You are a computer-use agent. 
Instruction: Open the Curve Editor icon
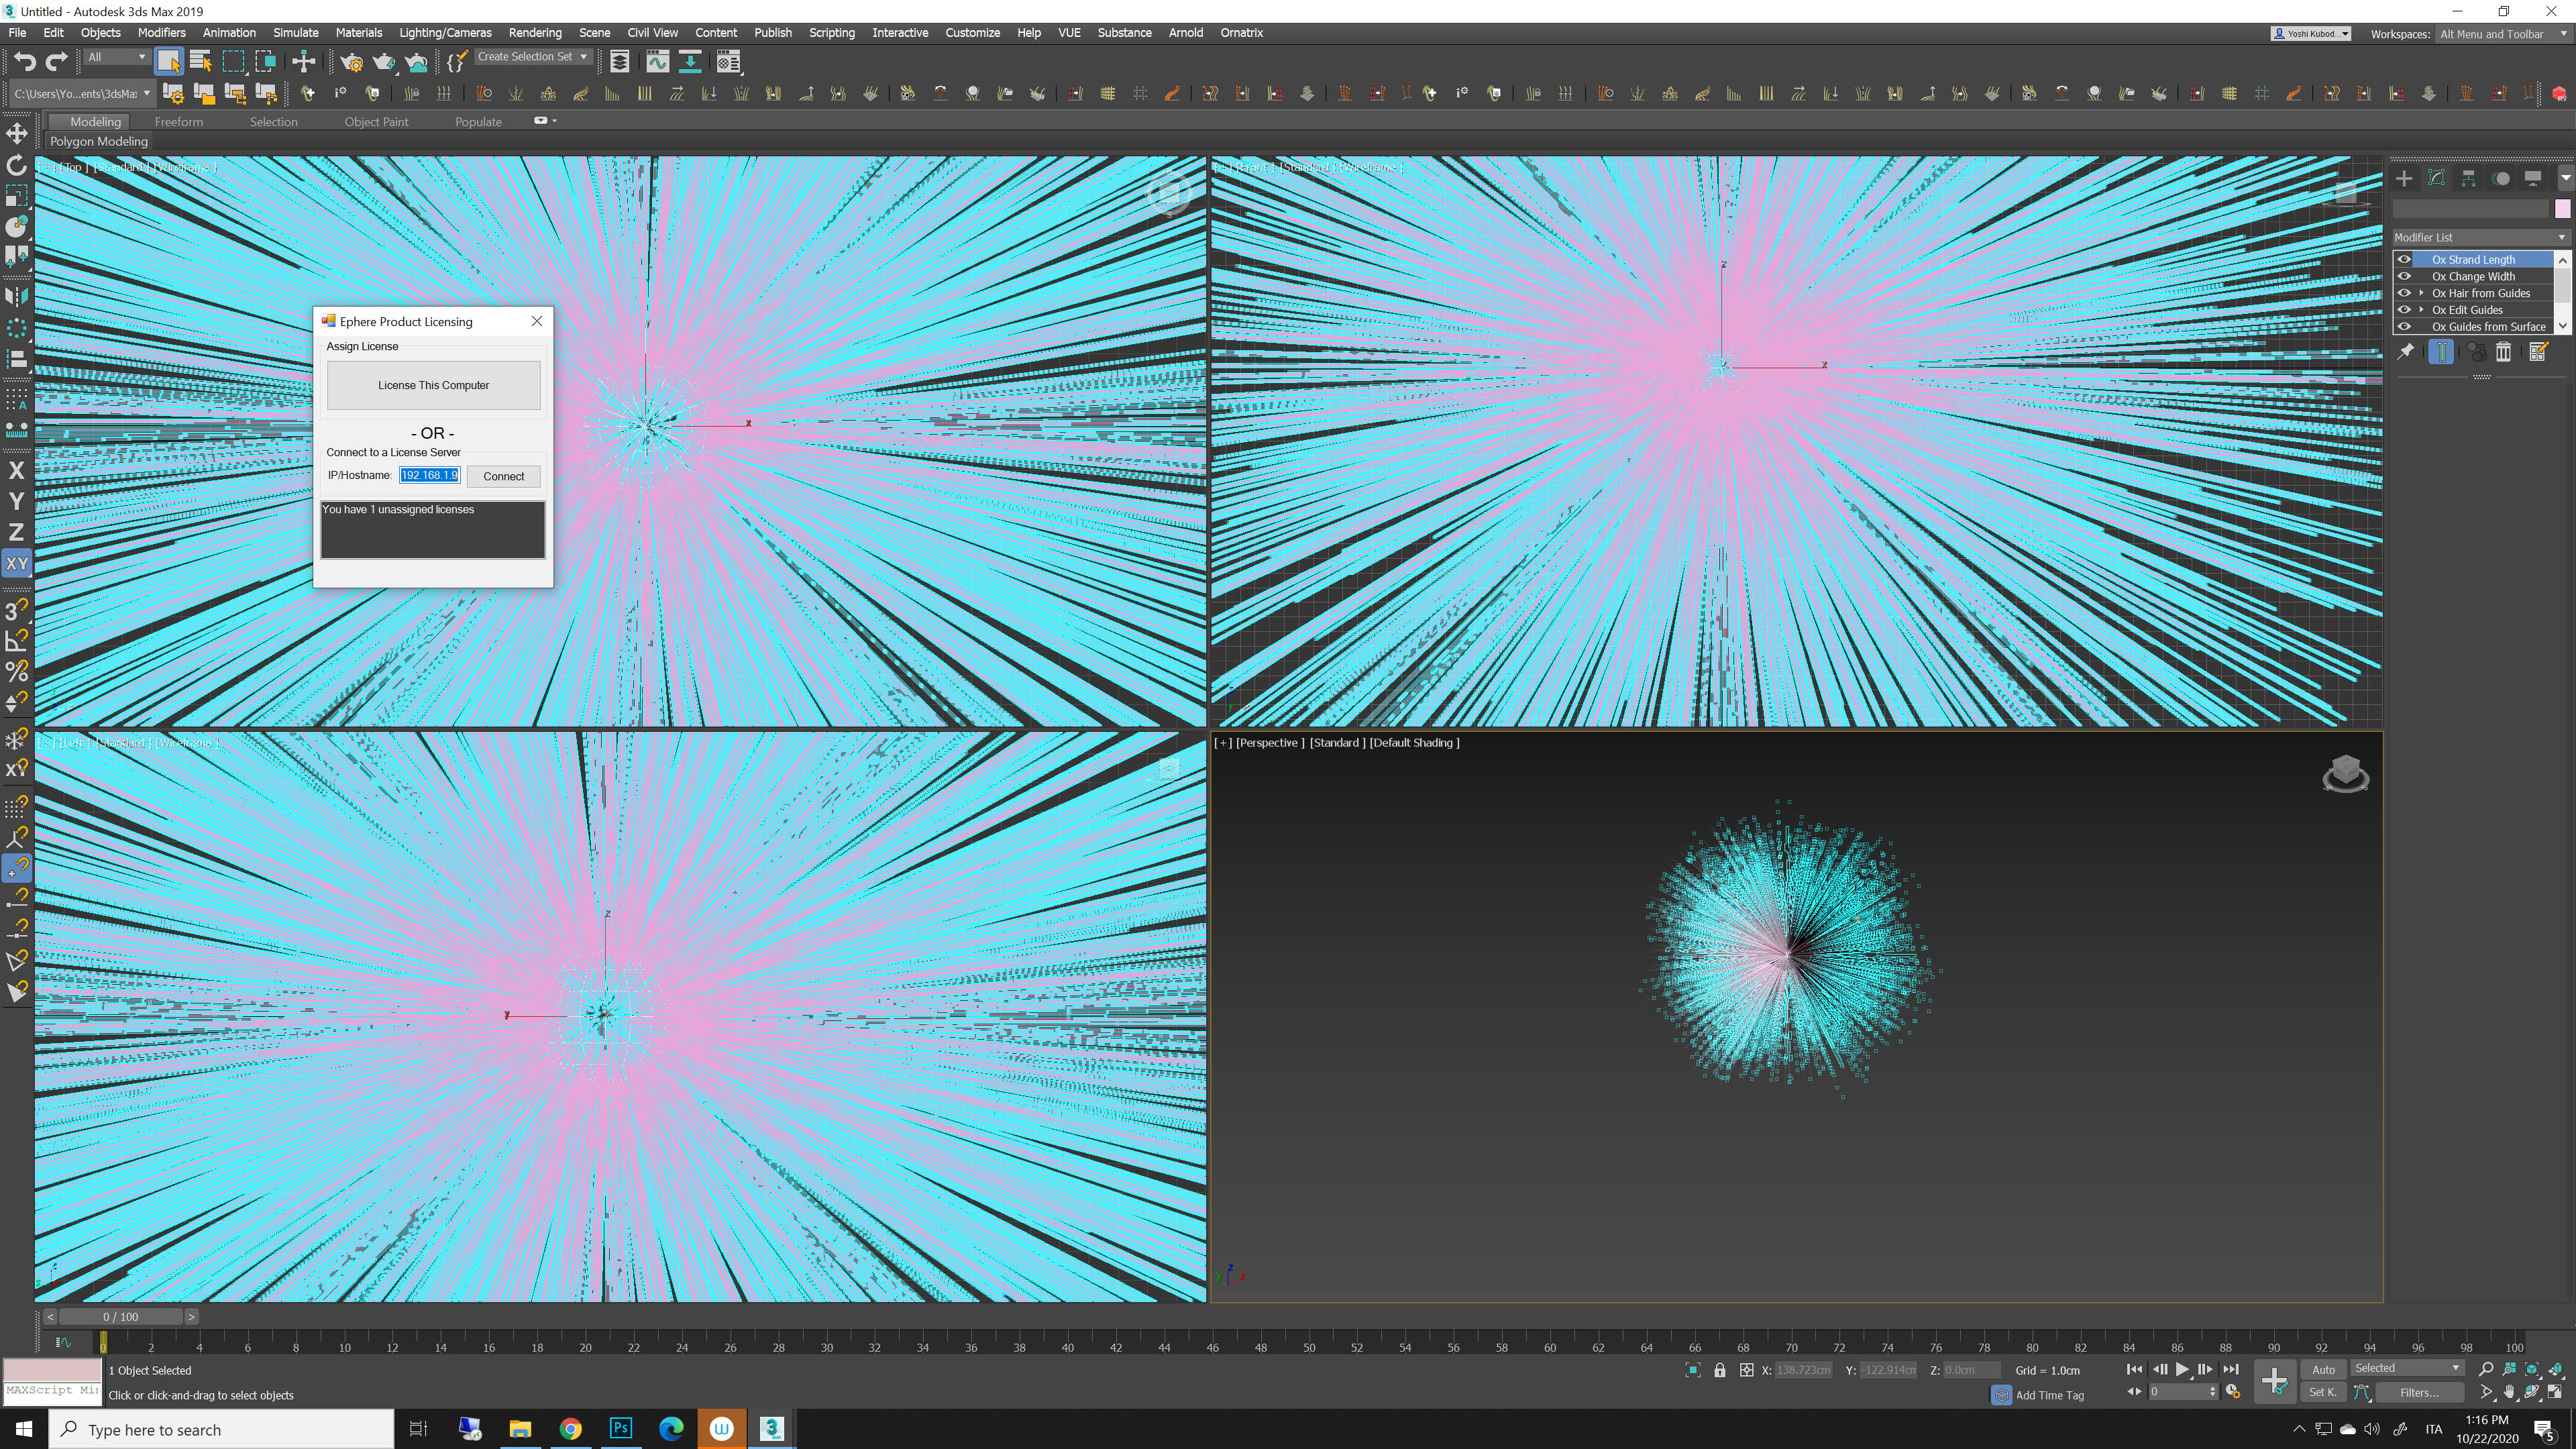[657, 62]
